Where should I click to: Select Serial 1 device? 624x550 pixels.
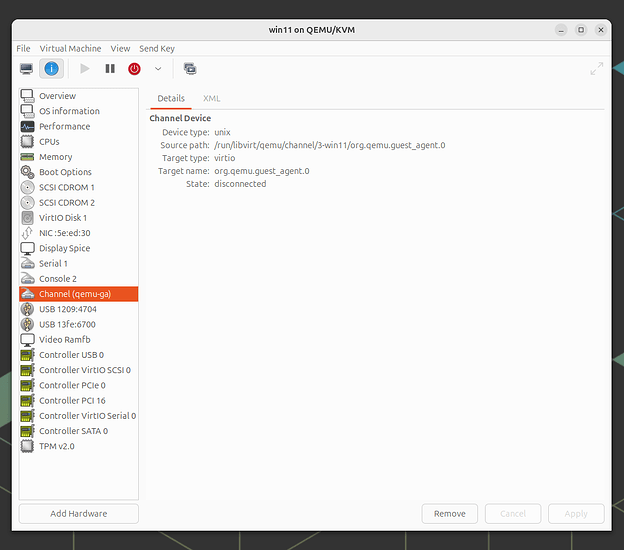tap(79, 263)
